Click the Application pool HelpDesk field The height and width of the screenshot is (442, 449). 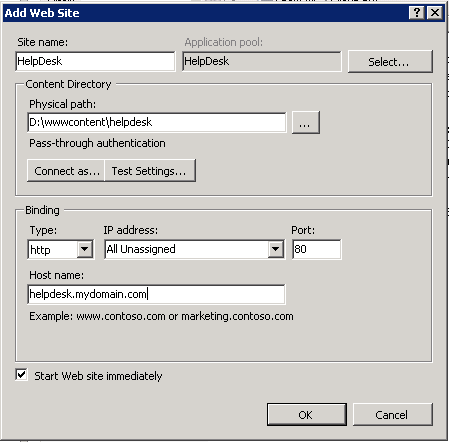tap(262, 61)
